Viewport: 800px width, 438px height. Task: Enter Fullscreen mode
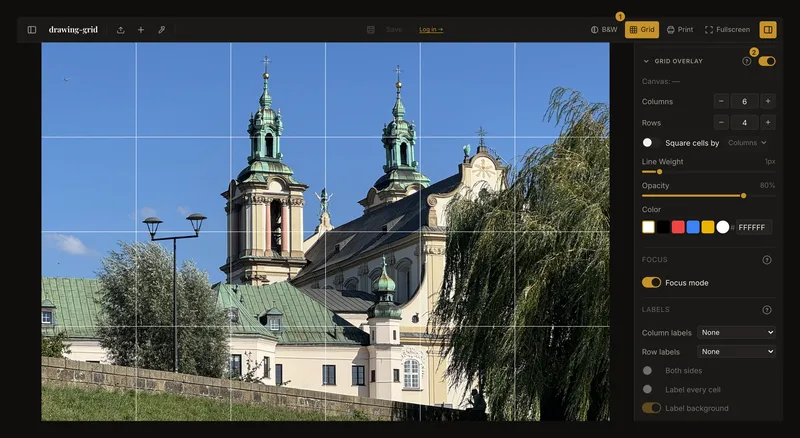click(728, 30)
